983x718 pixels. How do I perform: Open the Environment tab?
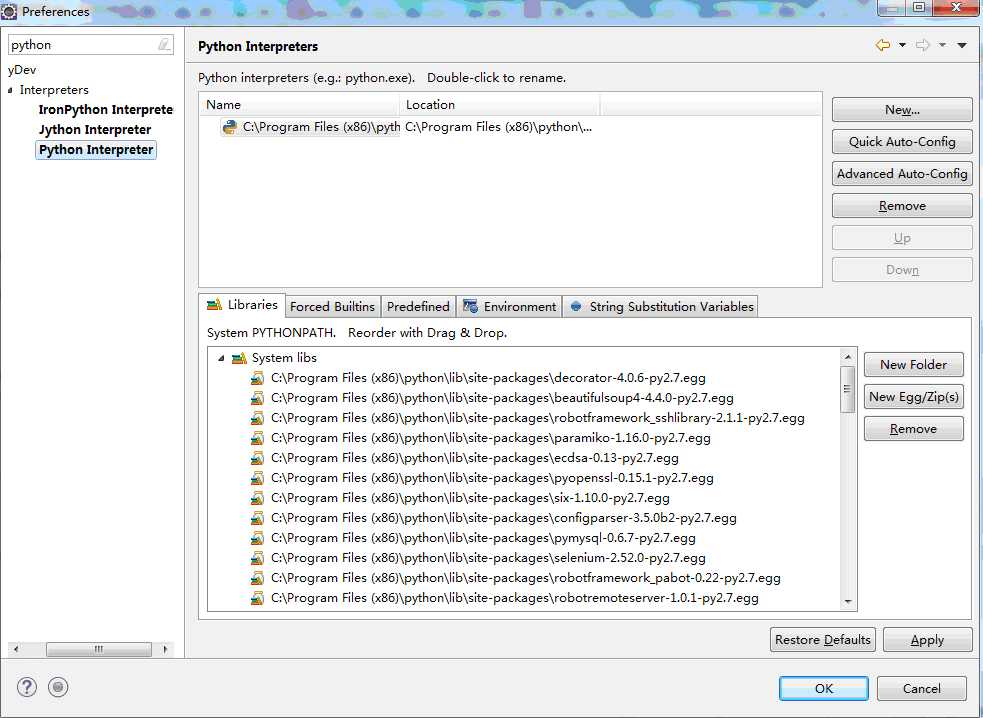click(x=509, y=307)
